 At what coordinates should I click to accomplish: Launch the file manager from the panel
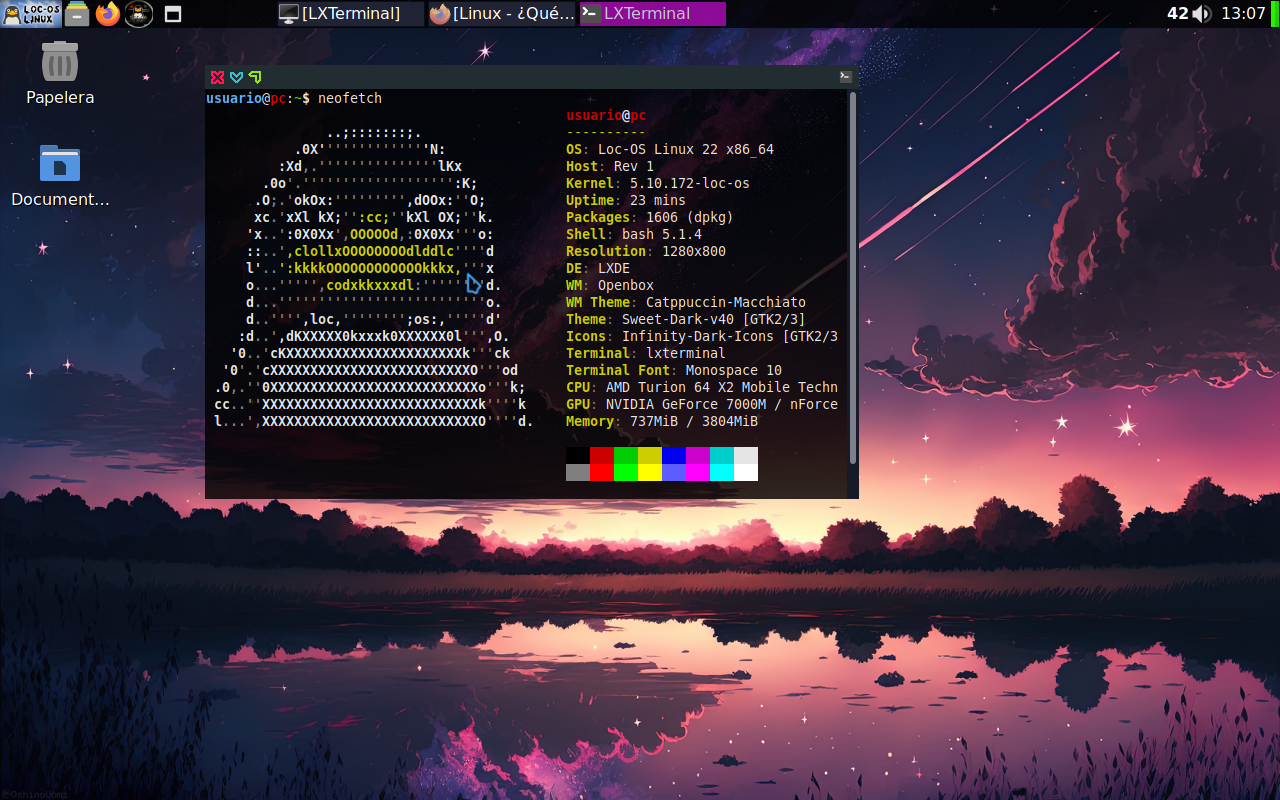pos(77,13)
